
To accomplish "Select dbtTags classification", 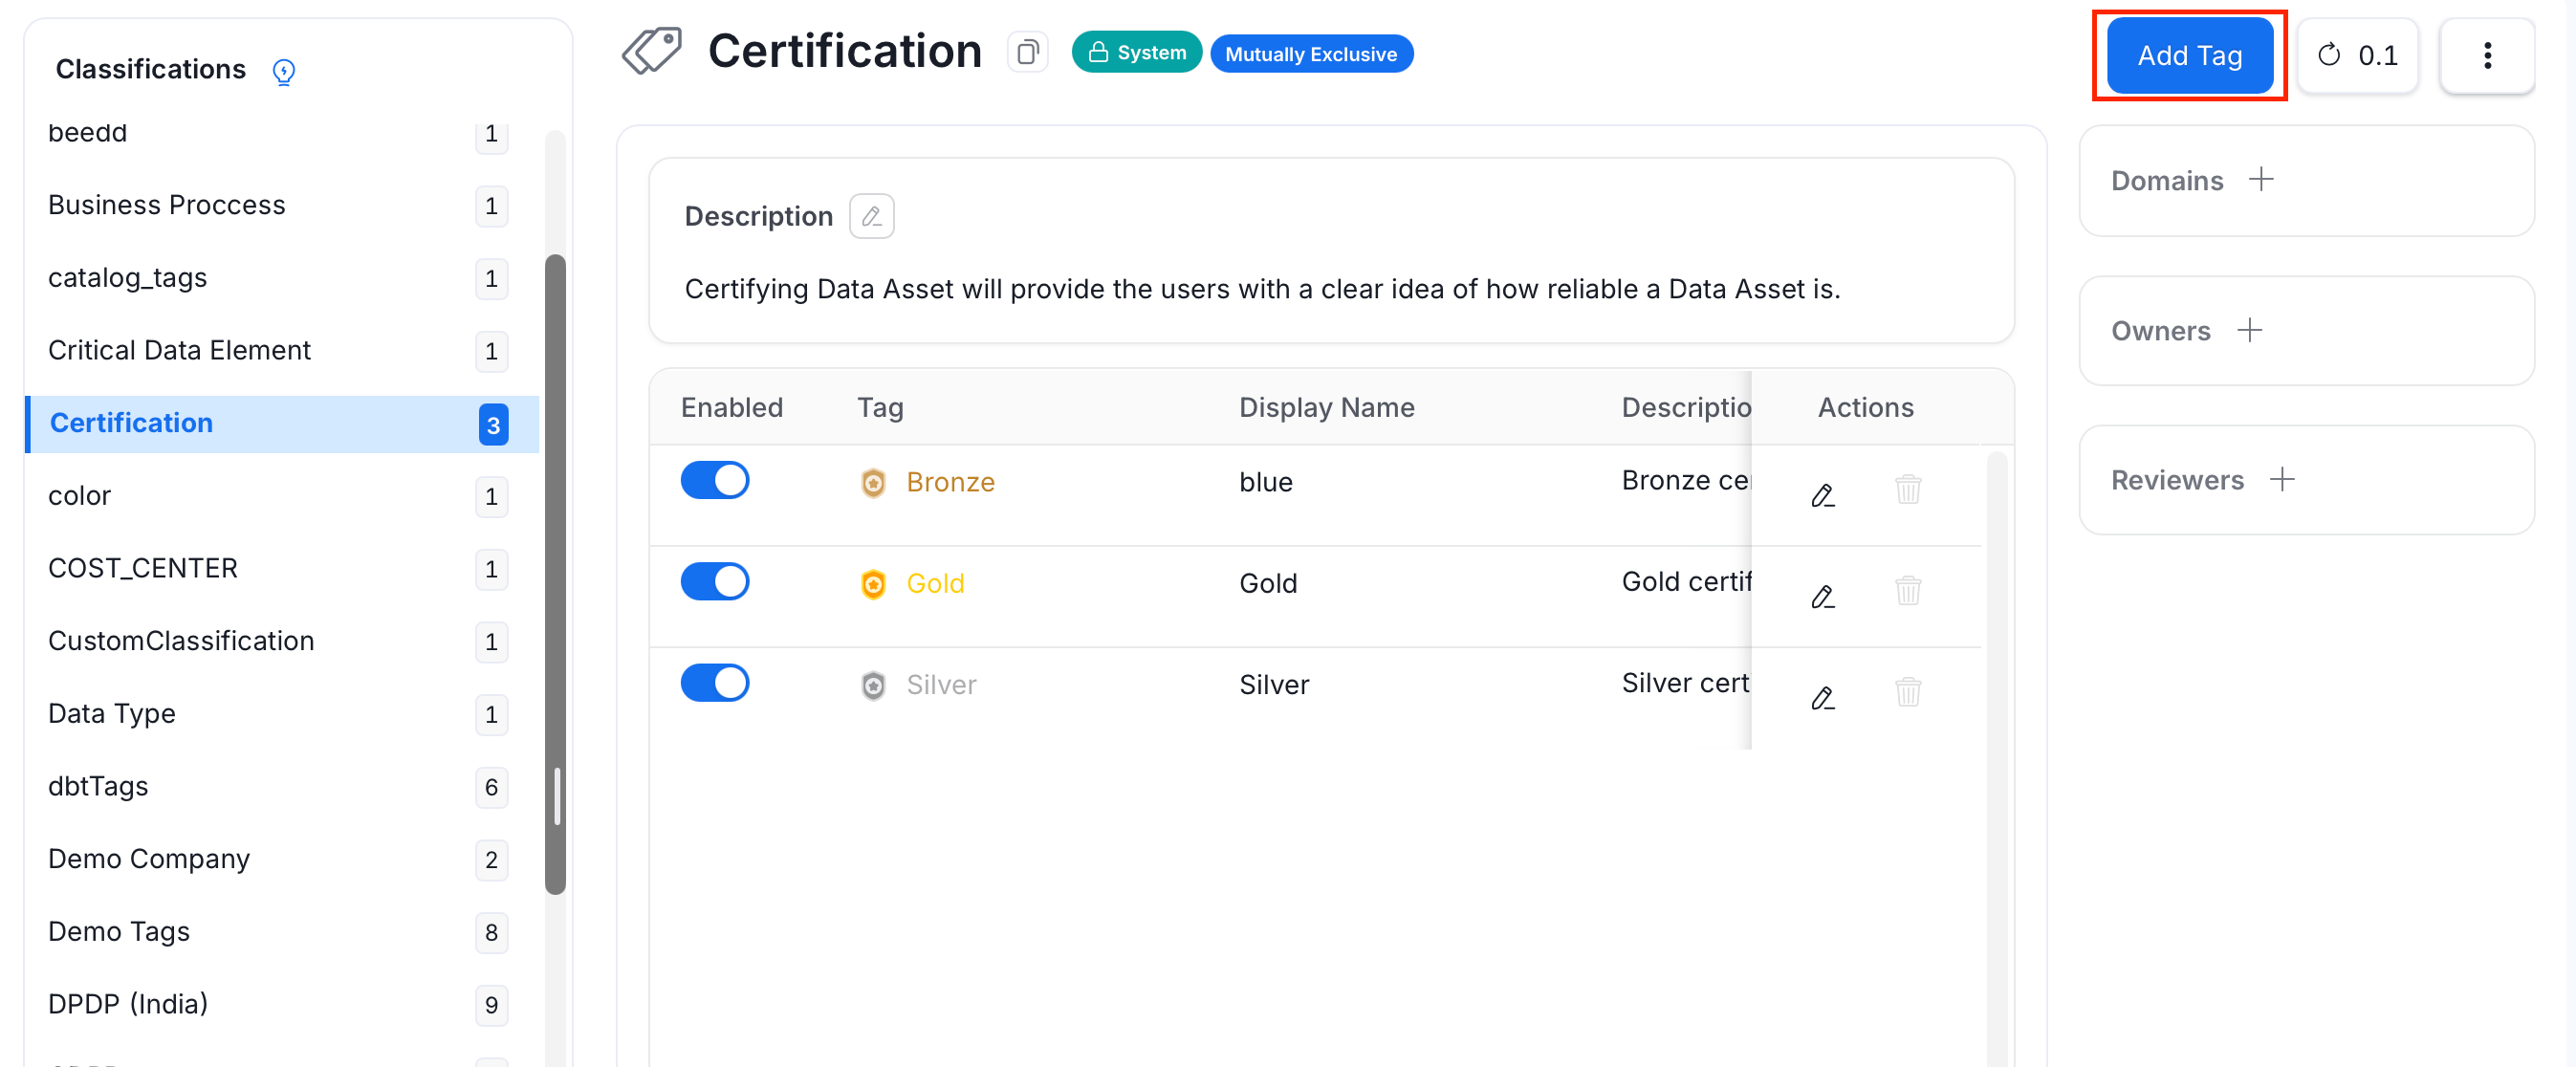I will coord(282,786).
